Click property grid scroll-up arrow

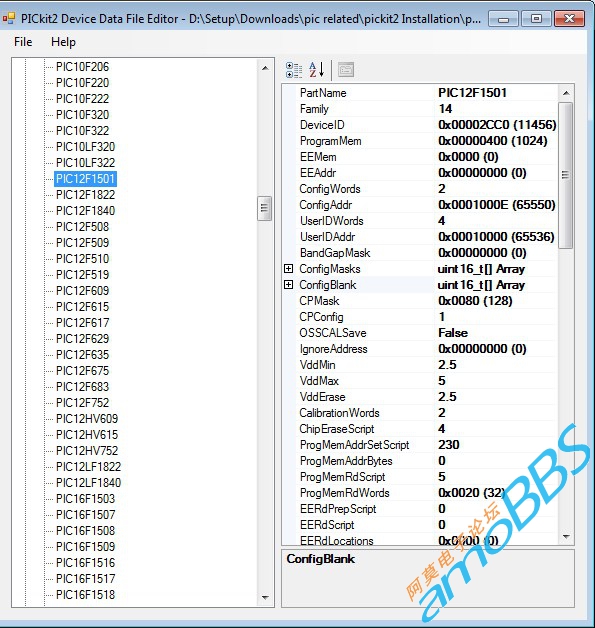tap(566, 93)
